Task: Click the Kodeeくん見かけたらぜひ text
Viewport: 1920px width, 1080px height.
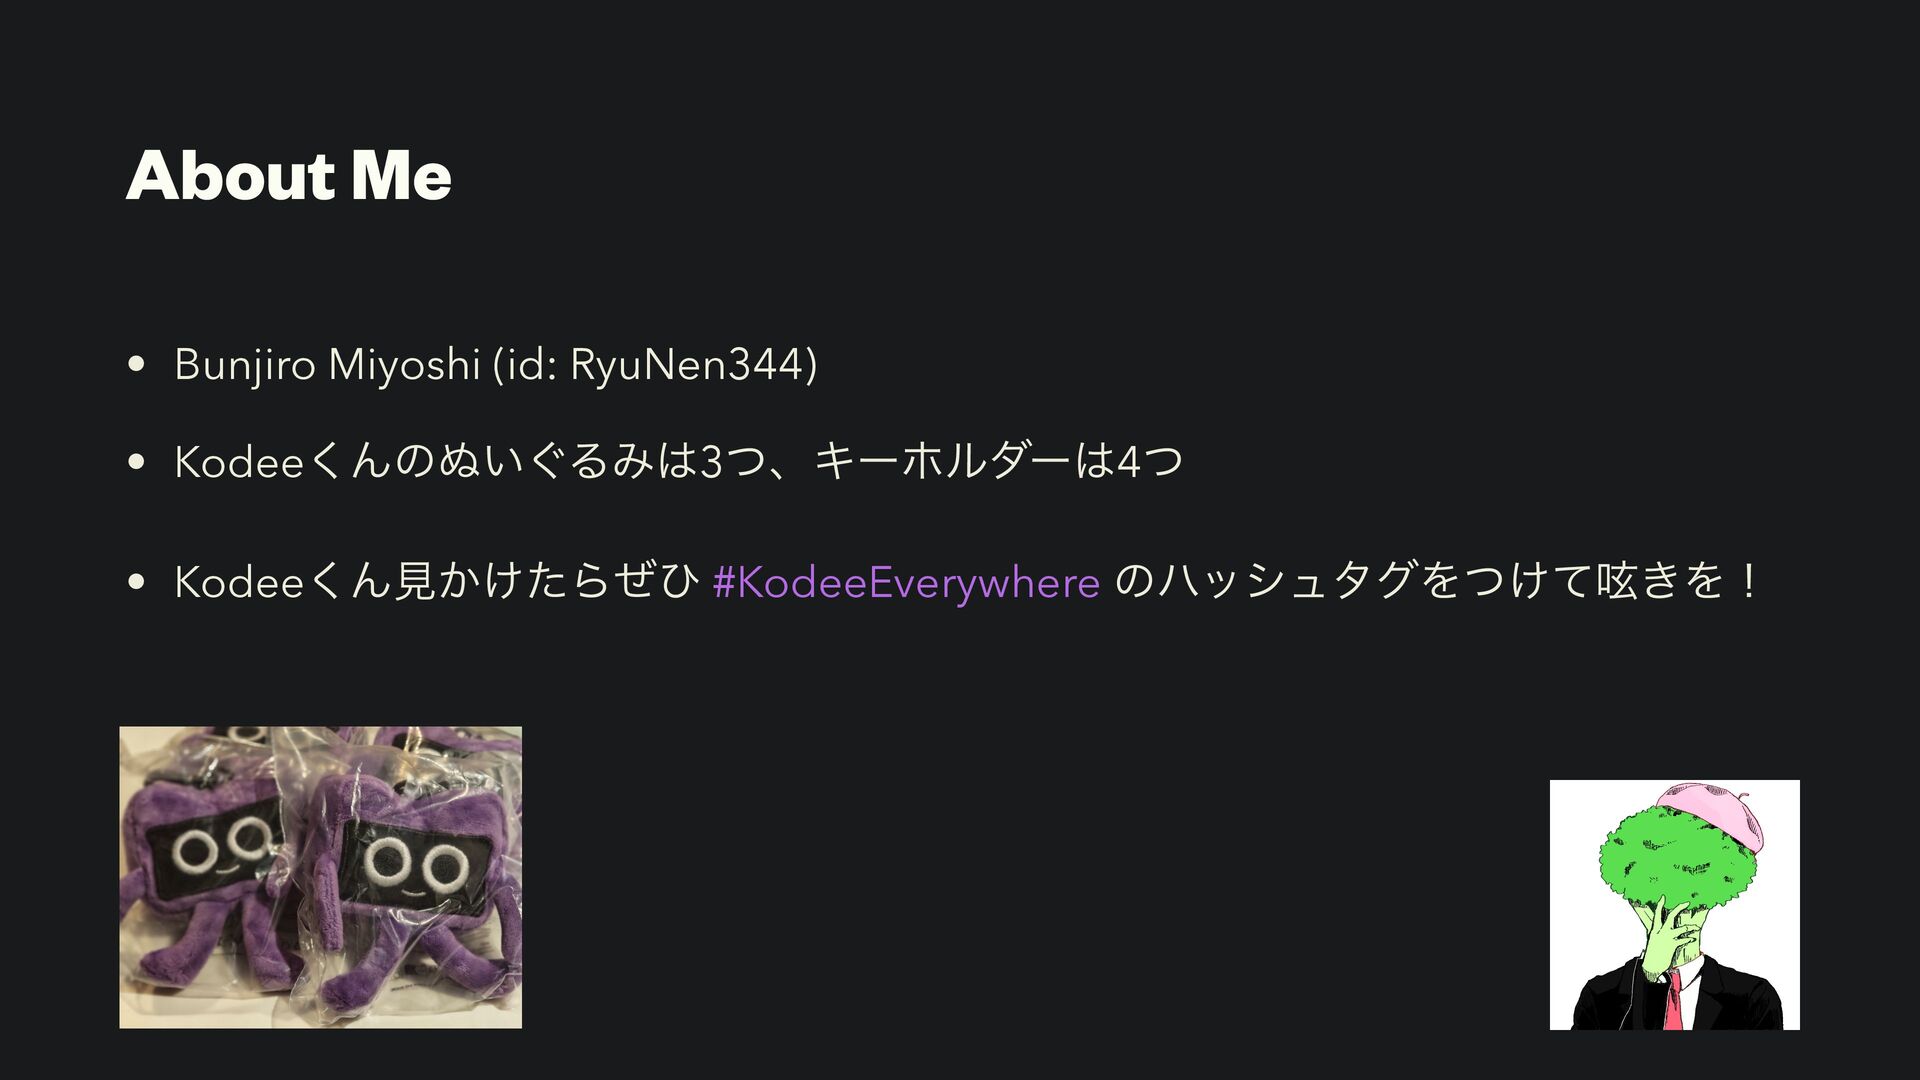Action: tap(437, 582)
